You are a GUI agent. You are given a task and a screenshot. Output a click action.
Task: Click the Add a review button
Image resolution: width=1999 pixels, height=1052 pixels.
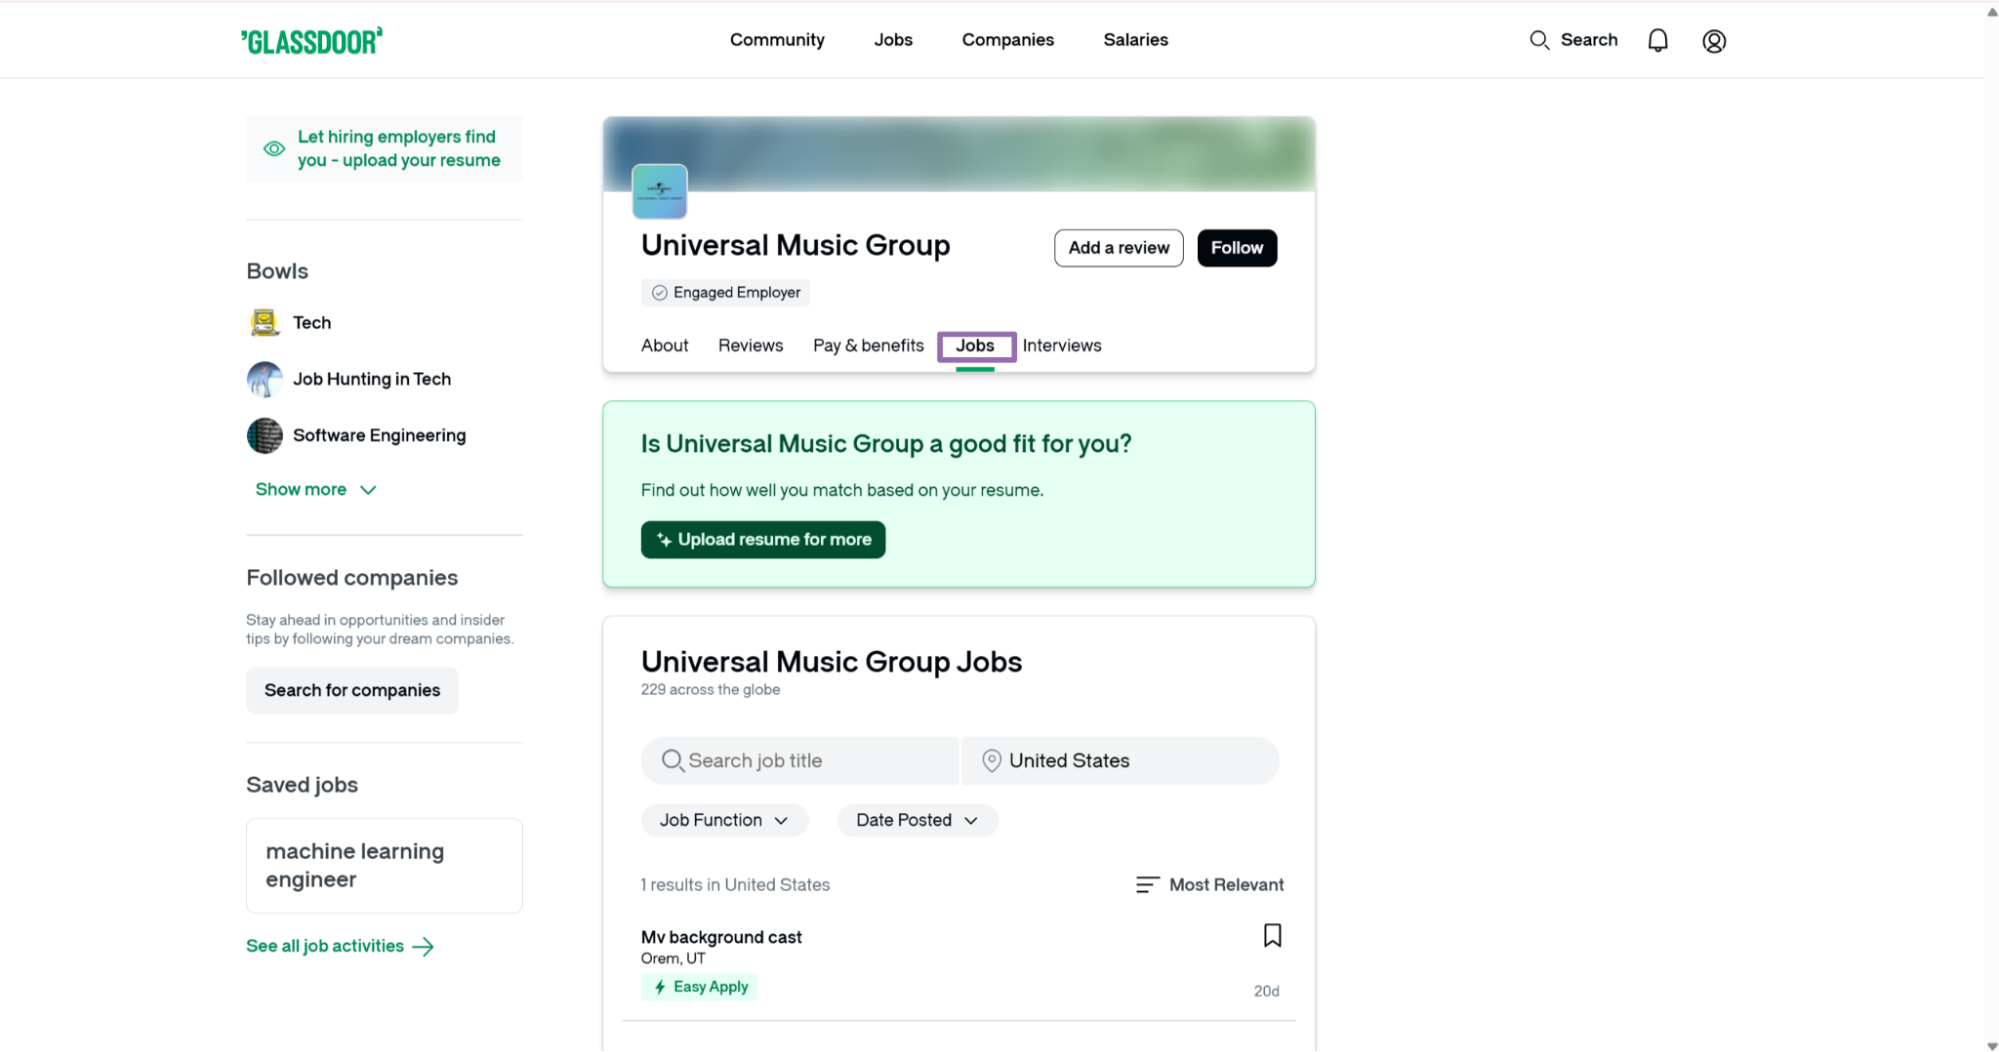(1118, 248)
